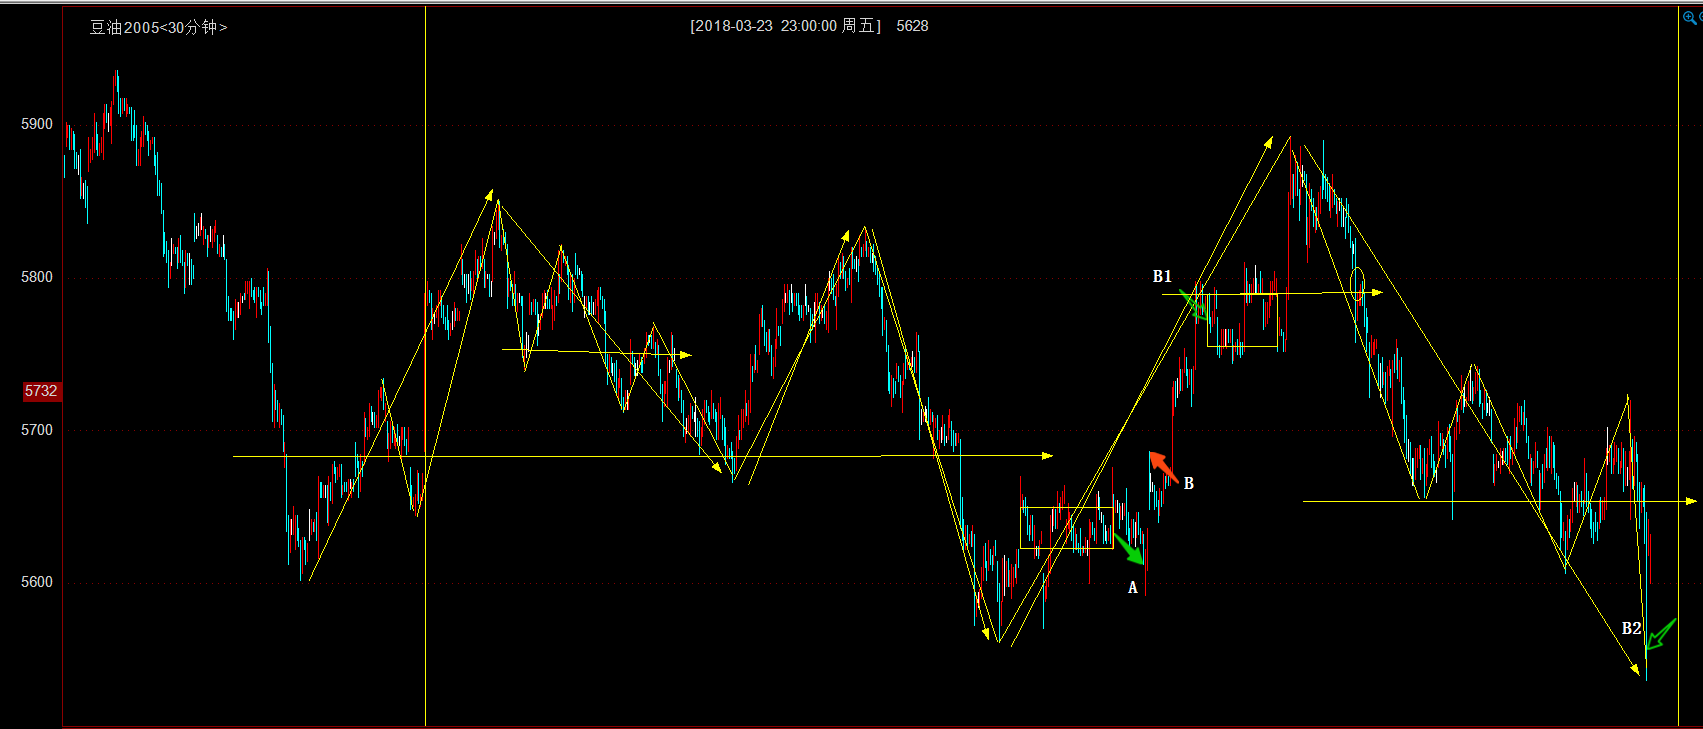Click the red 5732 current price tag

[41, 391]
